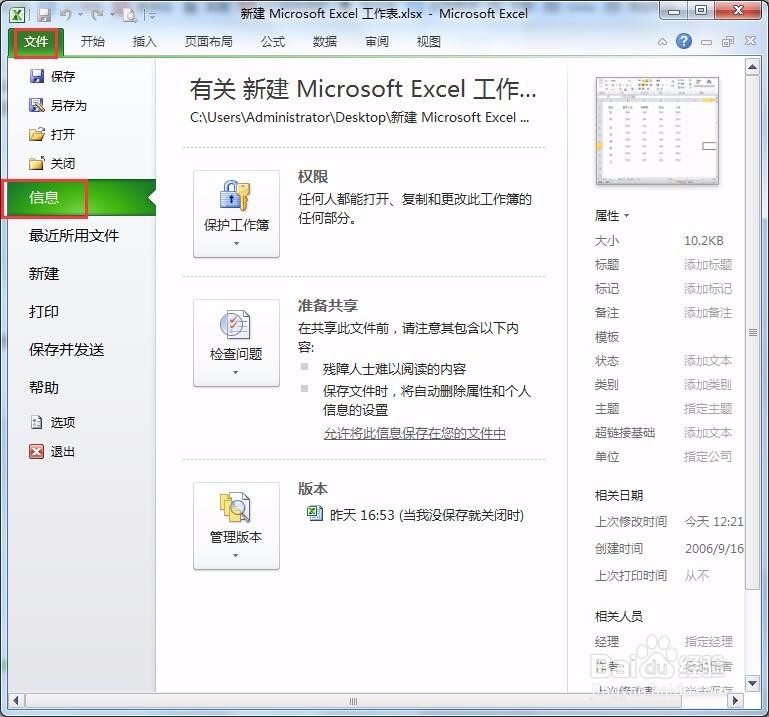Click the workbook restore window icon
This screenshot has height=717, width=769.
tap(728, 42)
